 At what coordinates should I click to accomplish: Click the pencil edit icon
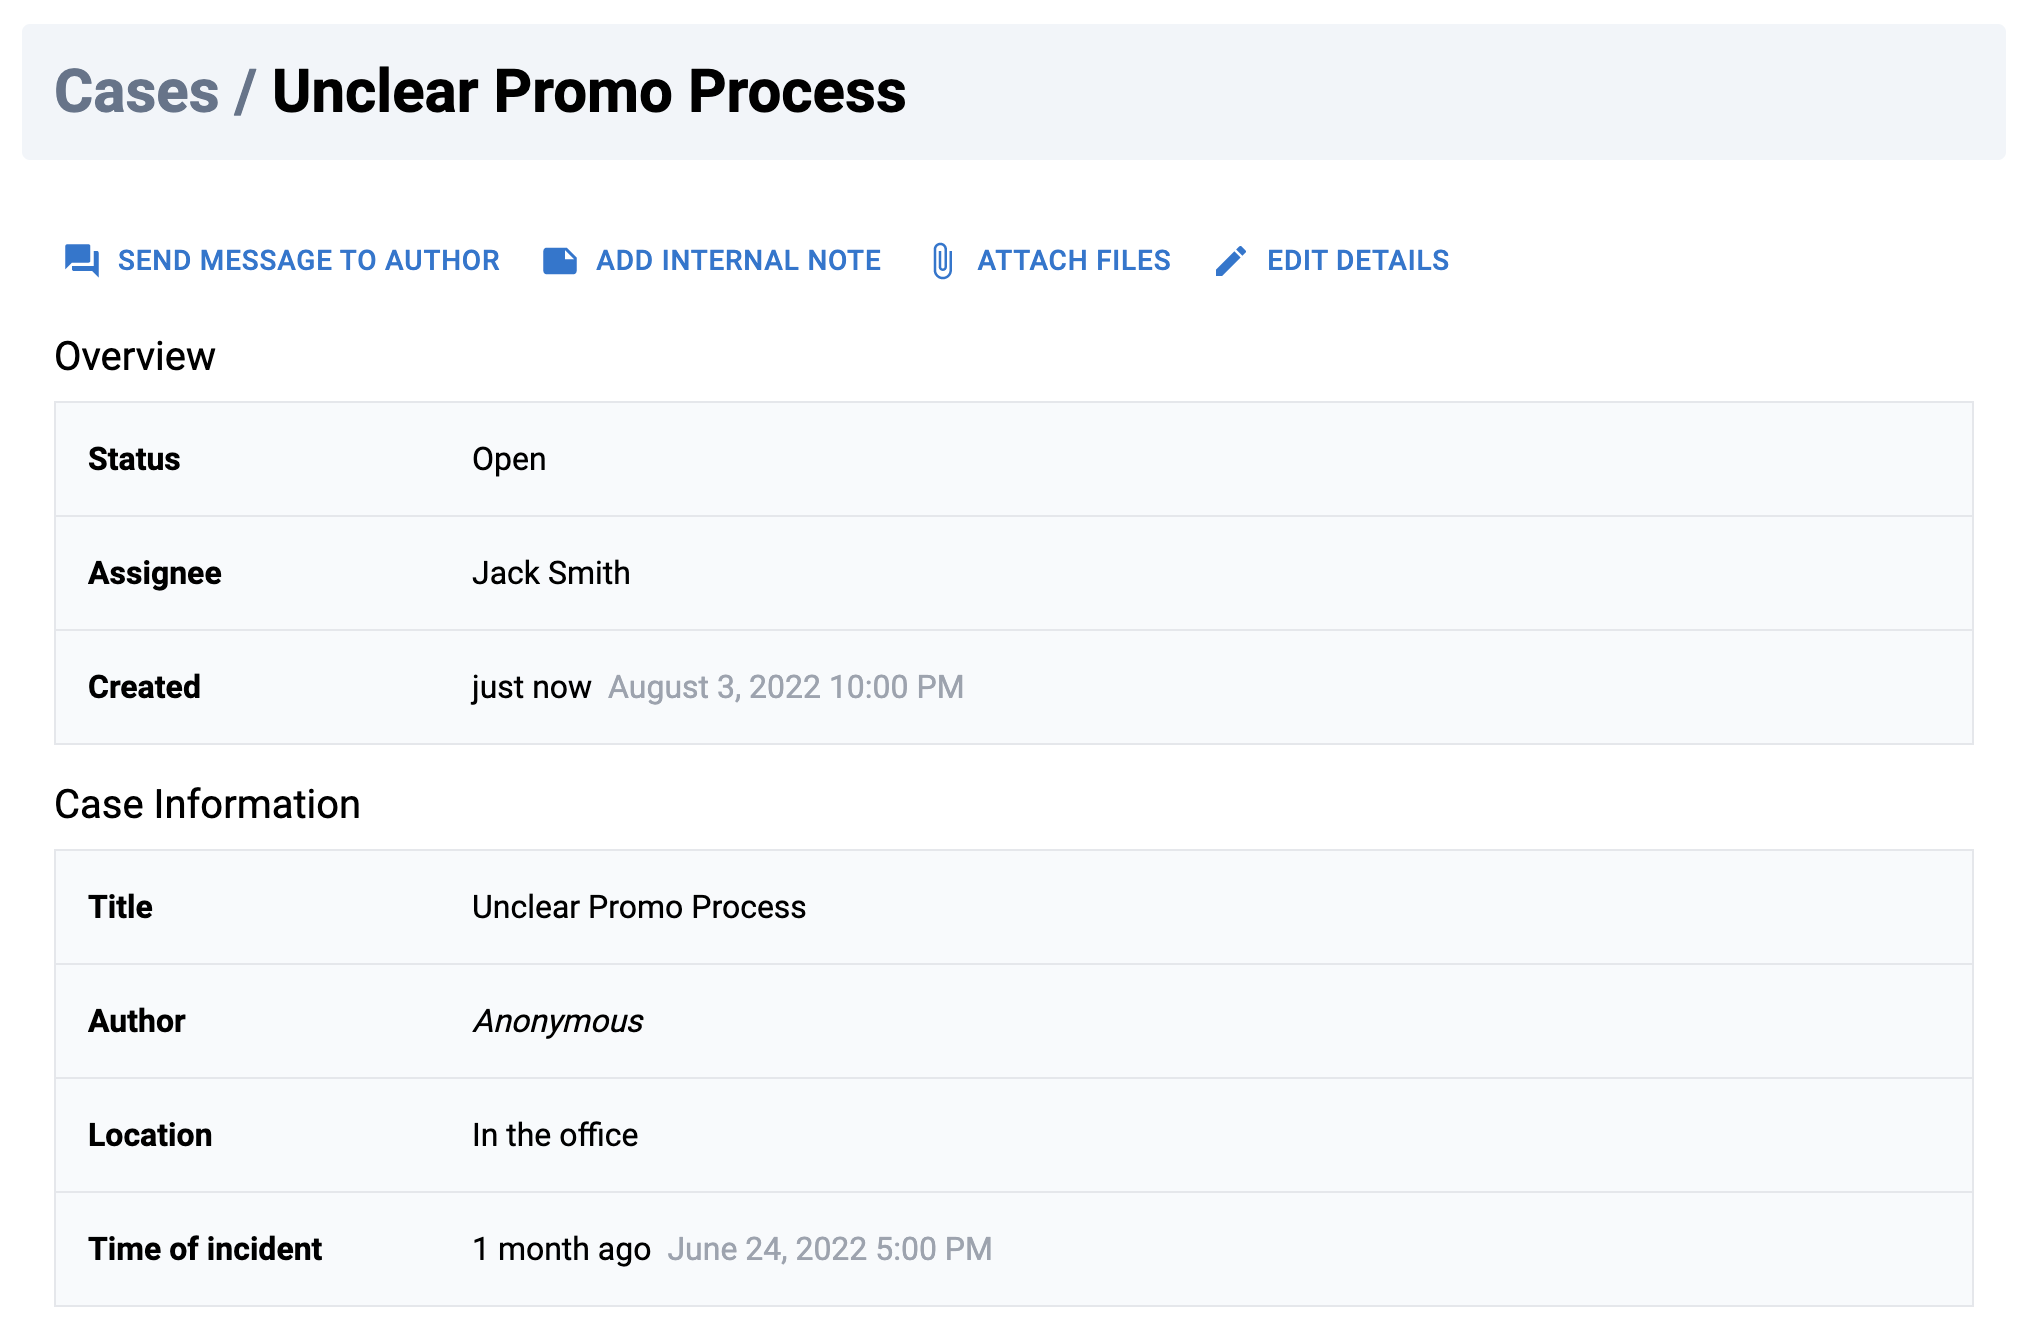(1231, 261)
